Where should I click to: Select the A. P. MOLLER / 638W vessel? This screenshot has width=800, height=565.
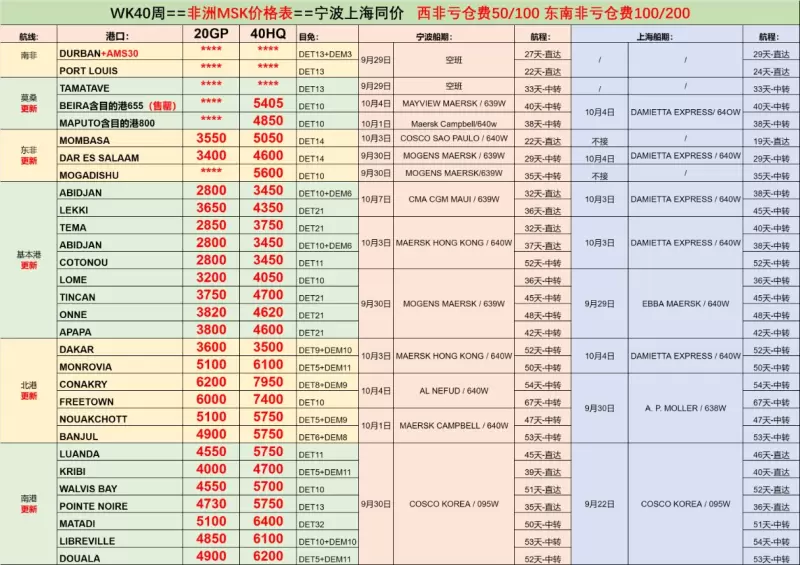tap(685, 408)
